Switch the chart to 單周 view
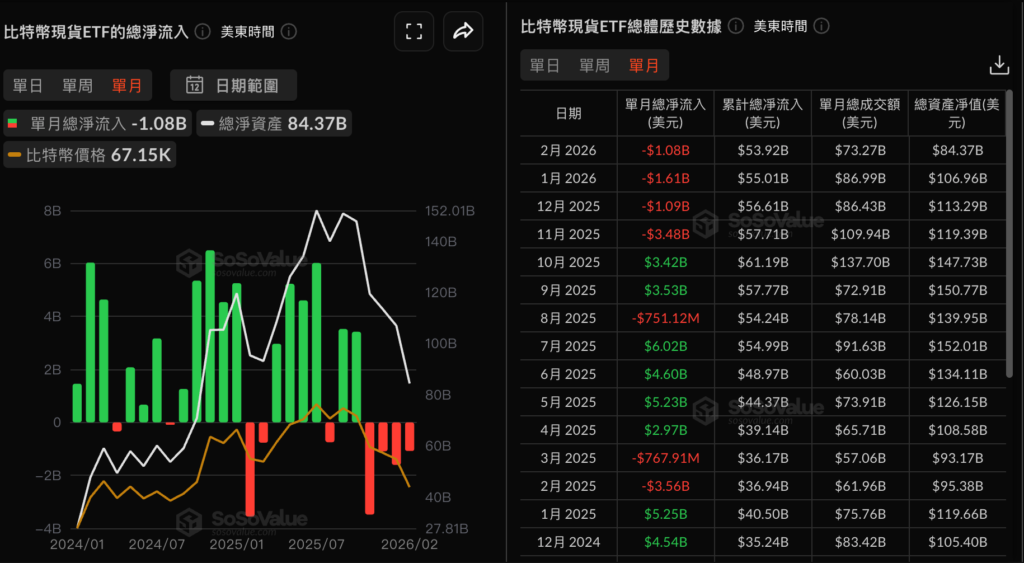The image size is (1024, 563). click(78, 85)
